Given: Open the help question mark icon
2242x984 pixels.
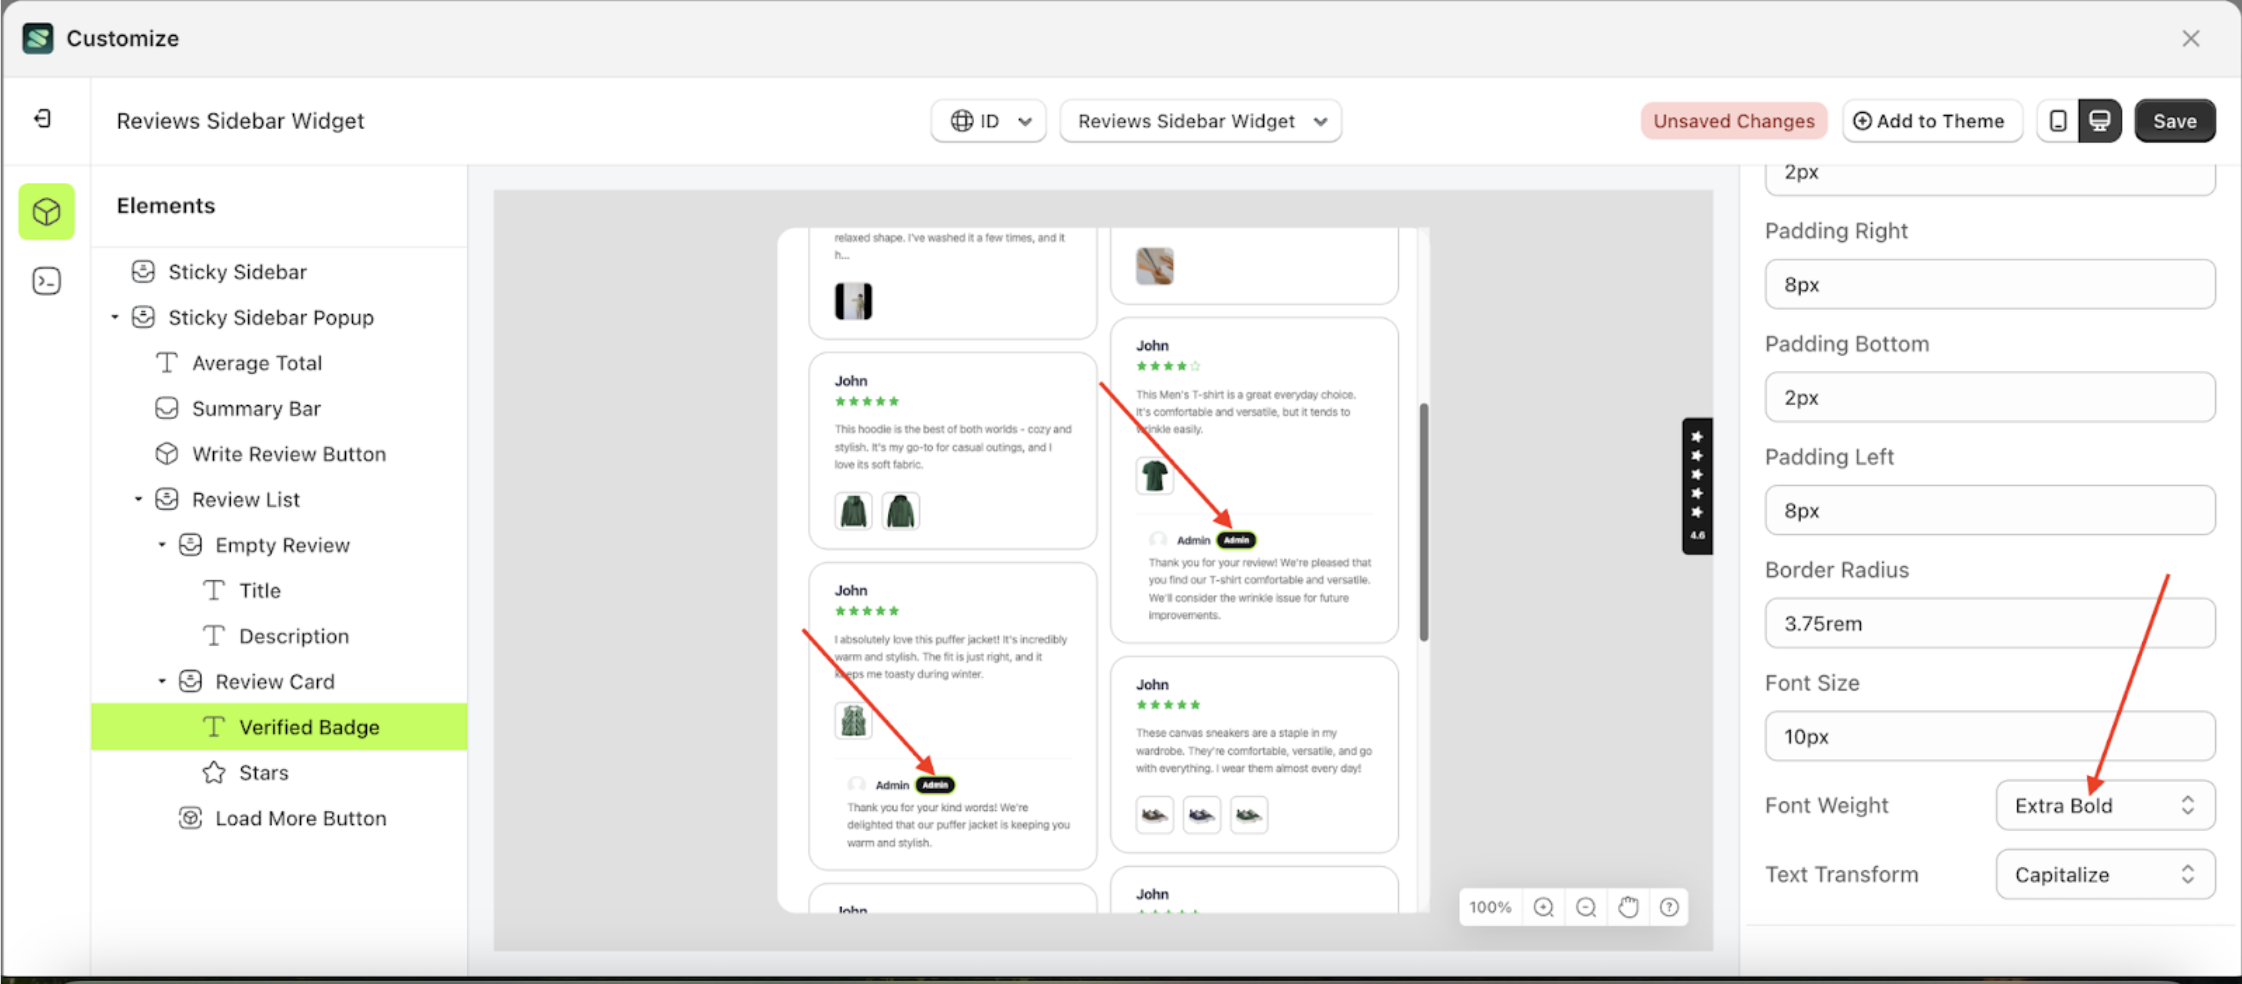Looking at the screenshot, I should click(1669, 907).
